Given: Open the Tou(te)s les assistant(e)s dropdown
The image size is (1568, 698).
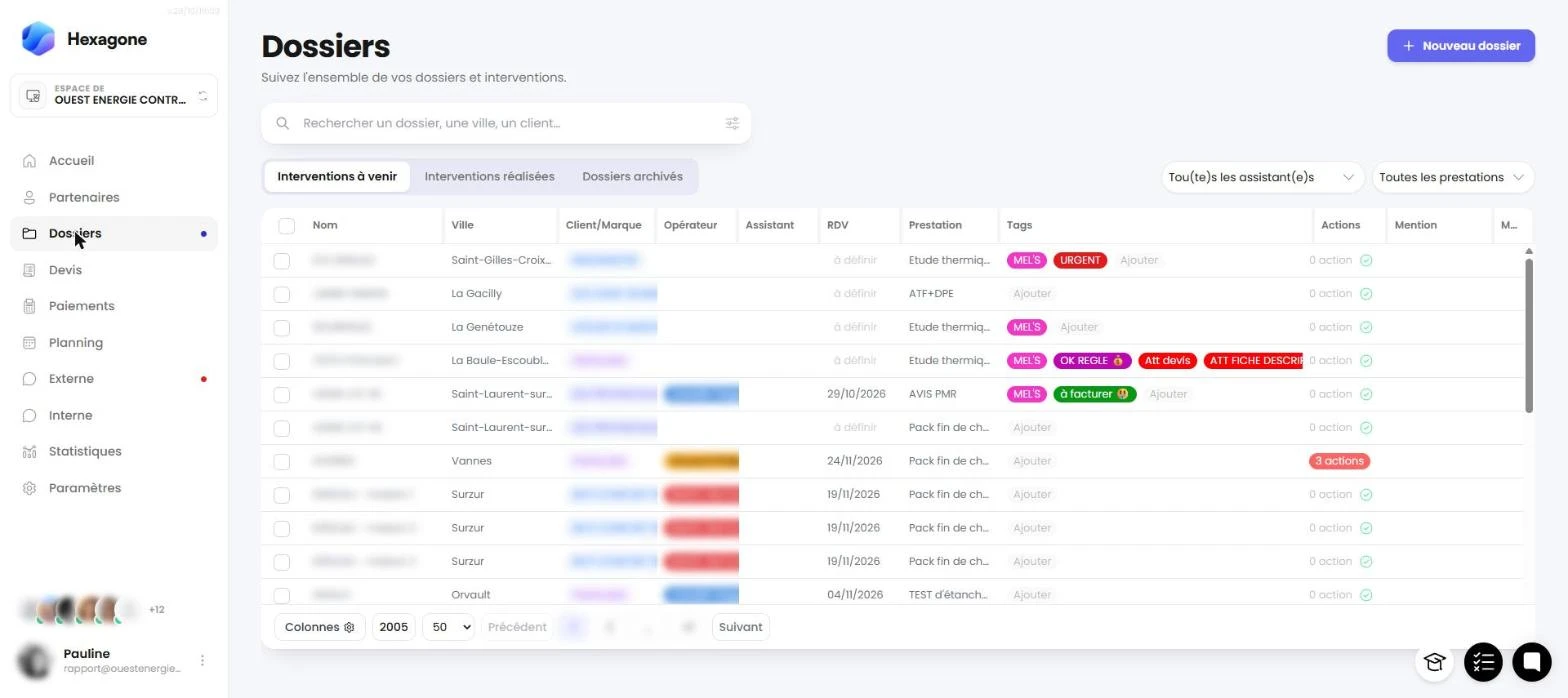Looking at the screenshot, I should [x=1262, y=177].
